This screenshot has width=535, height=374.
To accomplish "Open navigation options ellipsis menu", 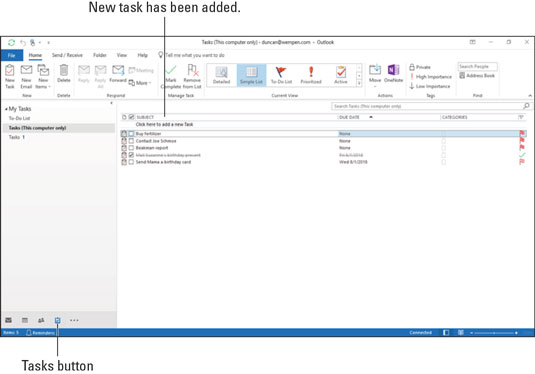I will 74,320.
